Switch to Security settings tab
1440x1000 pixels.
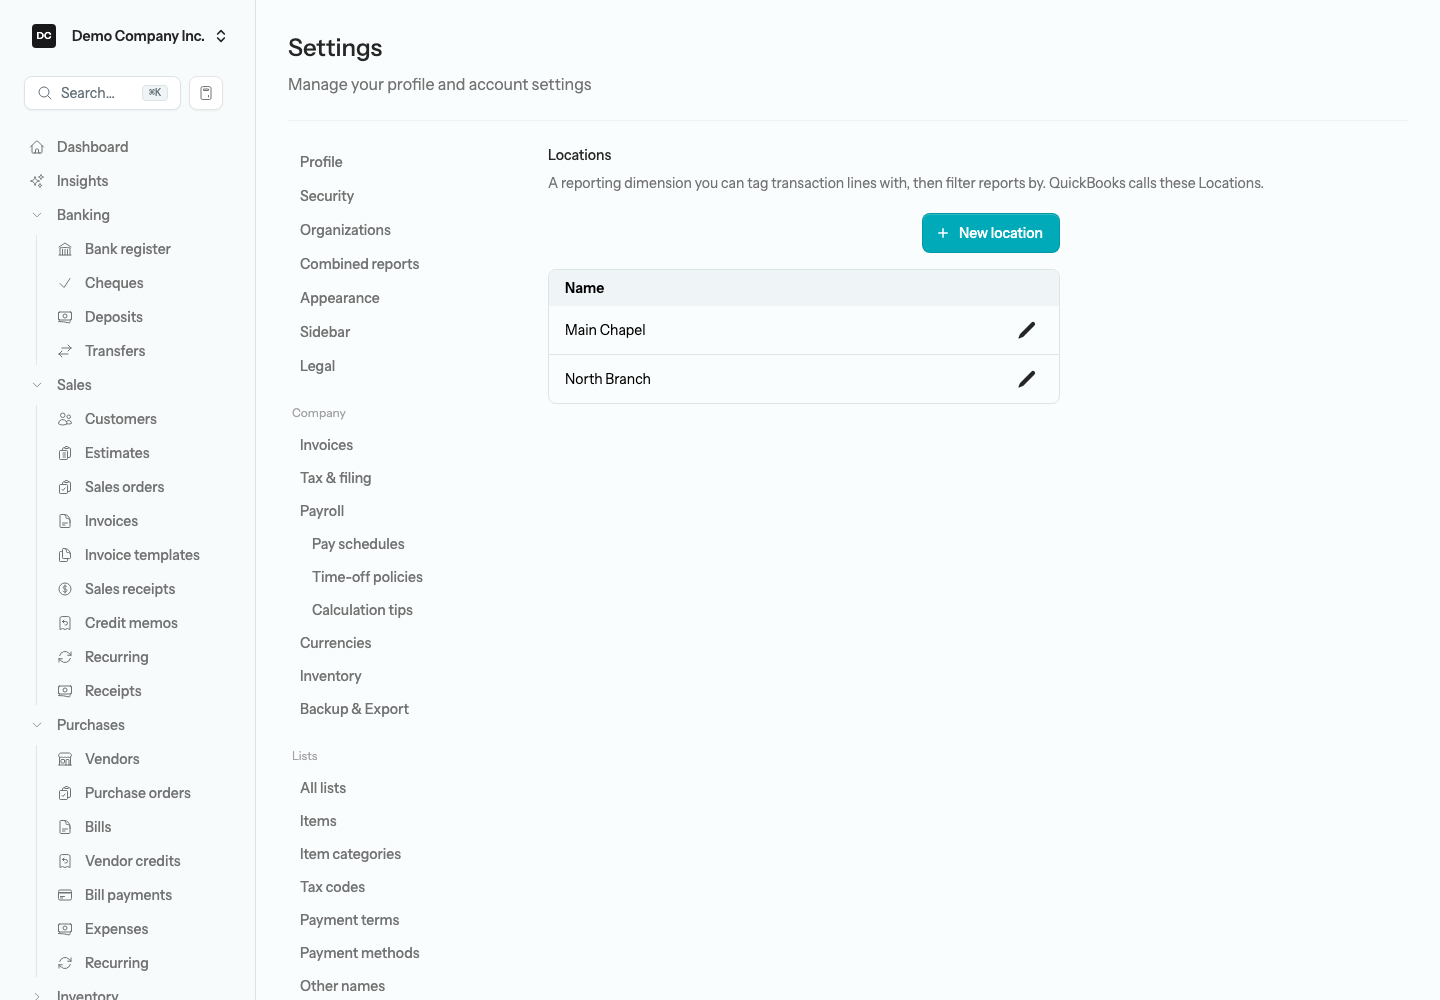pos(327,196)
